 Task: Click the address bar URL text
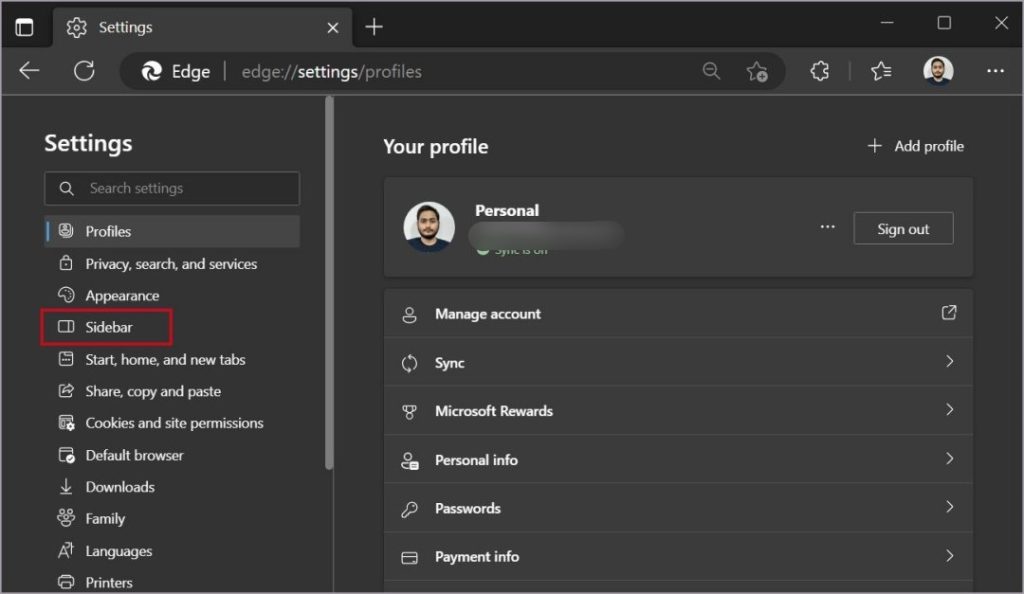click(x=332, y=71)
